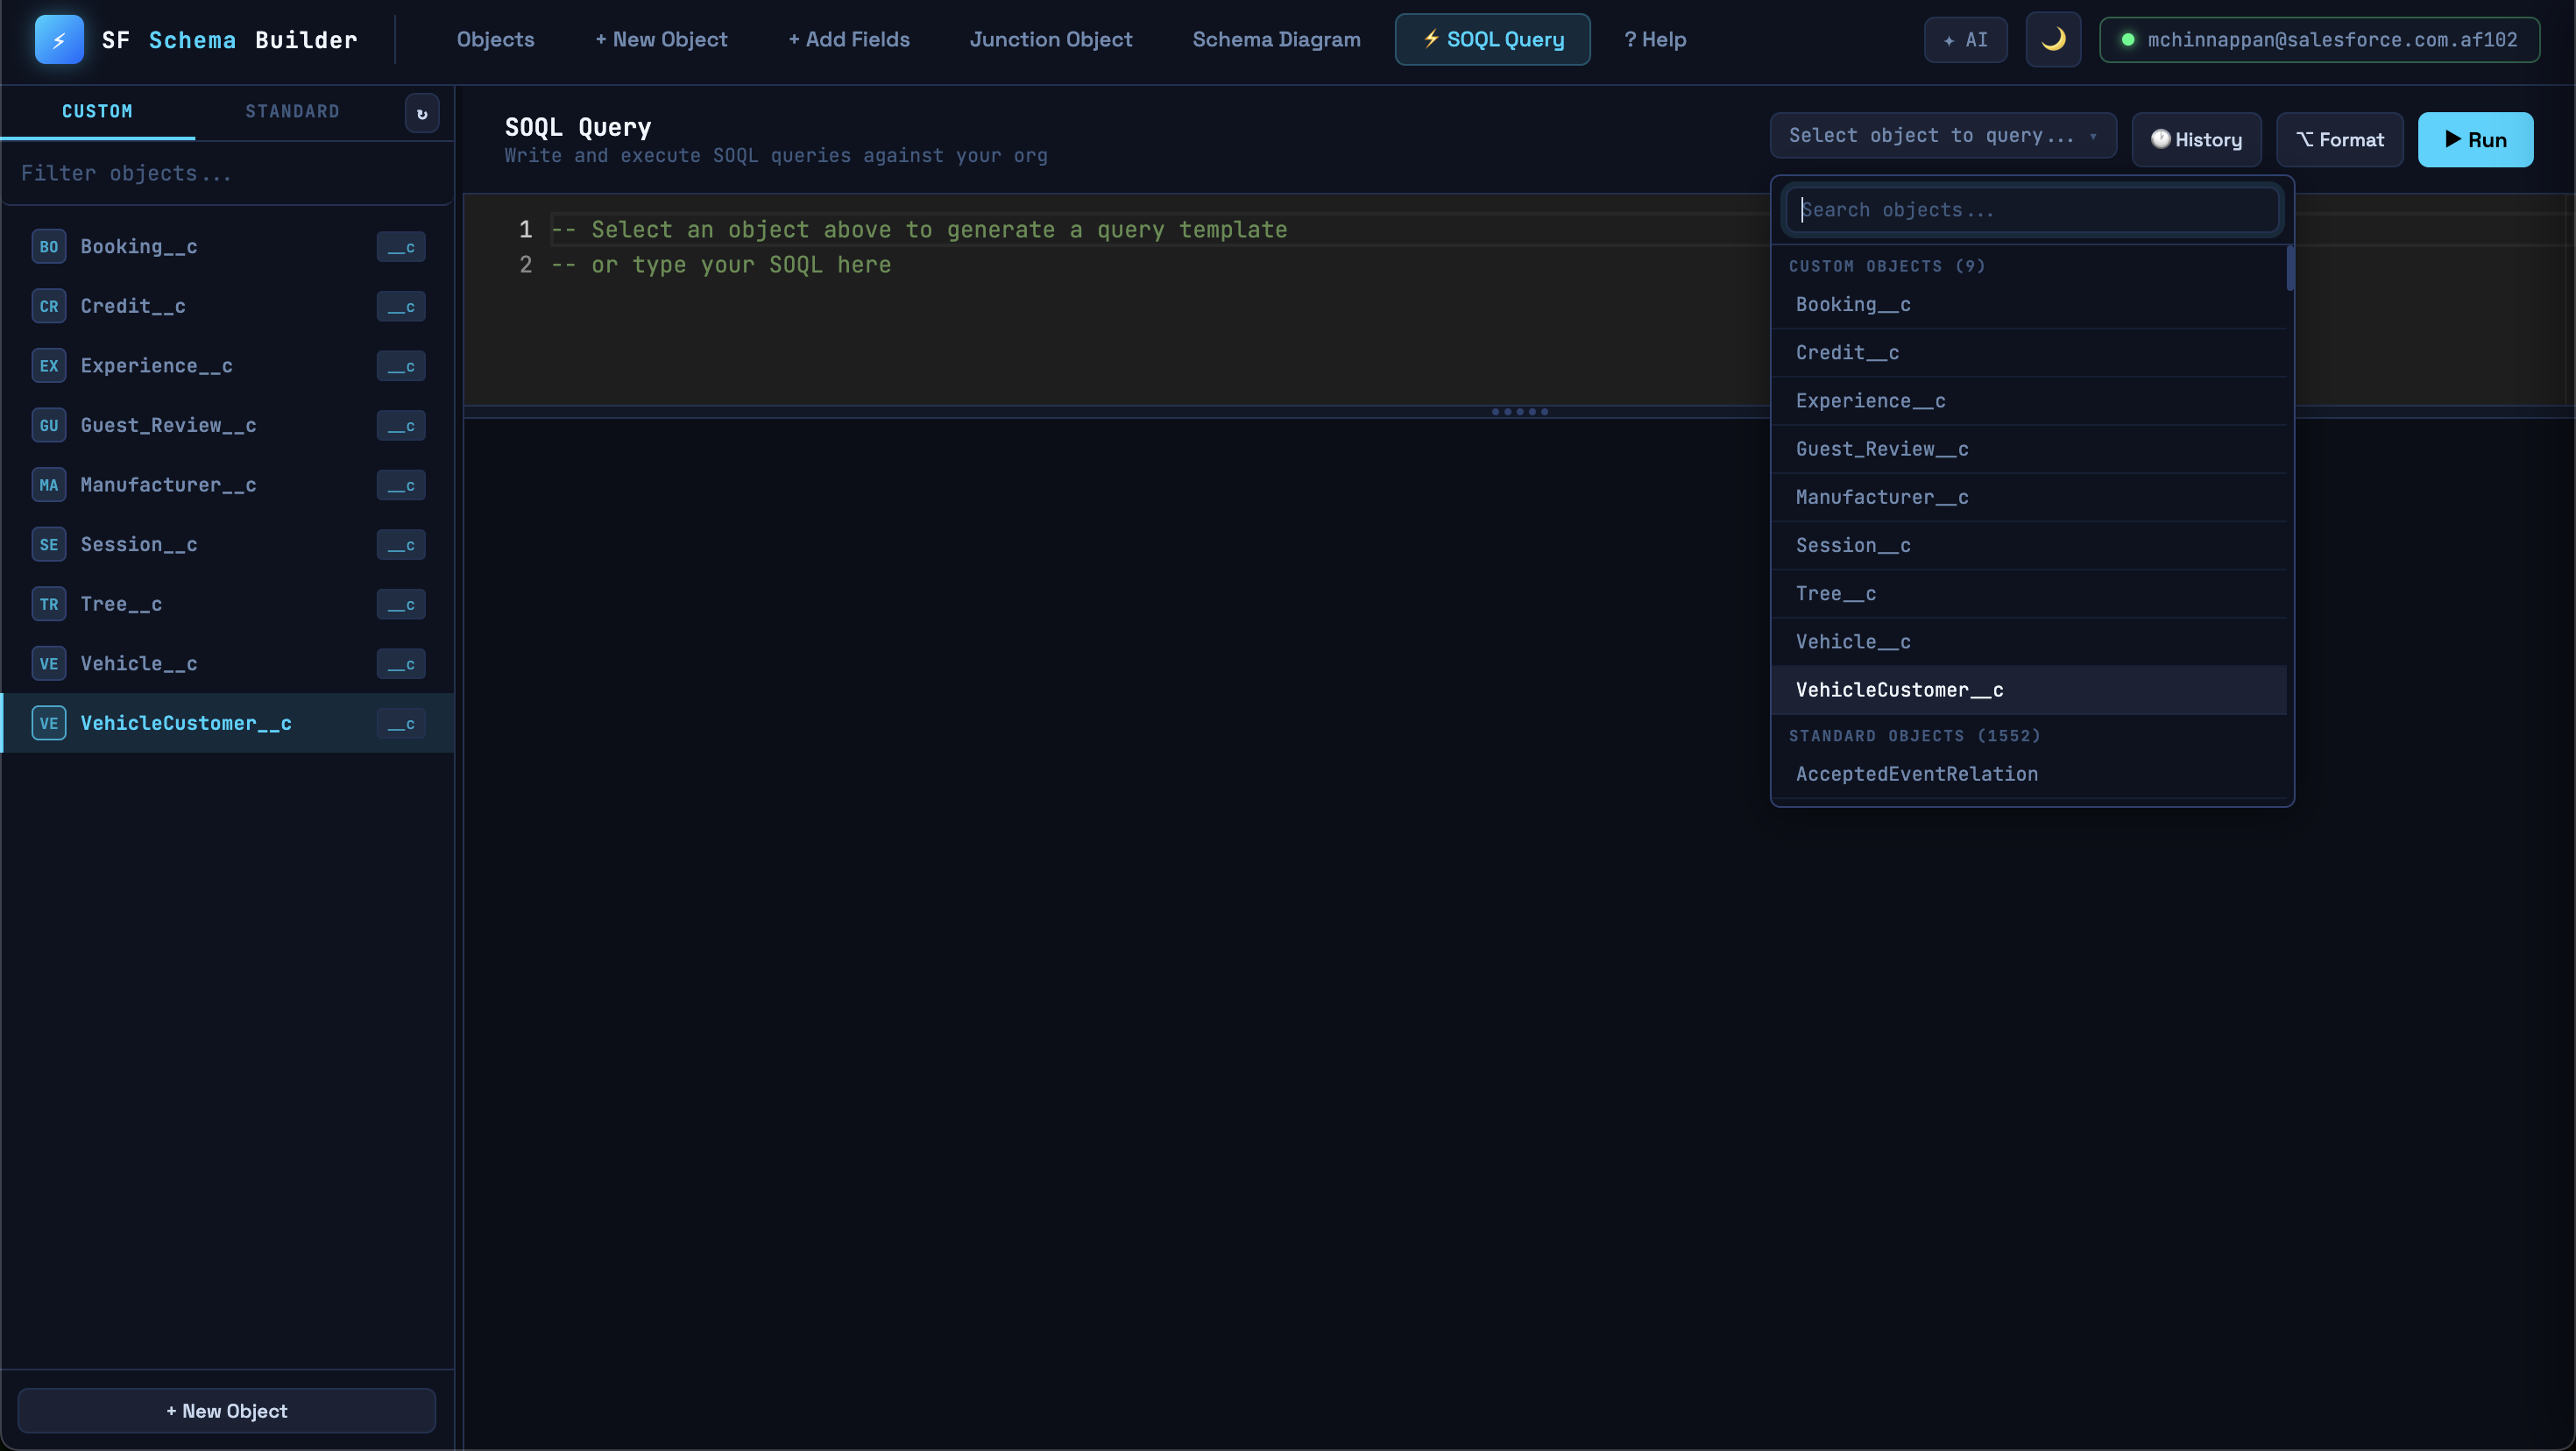This screenshot has width=2576, height=1451.
Task: Click the editor resize handle dots
Action: (1519, 412)
